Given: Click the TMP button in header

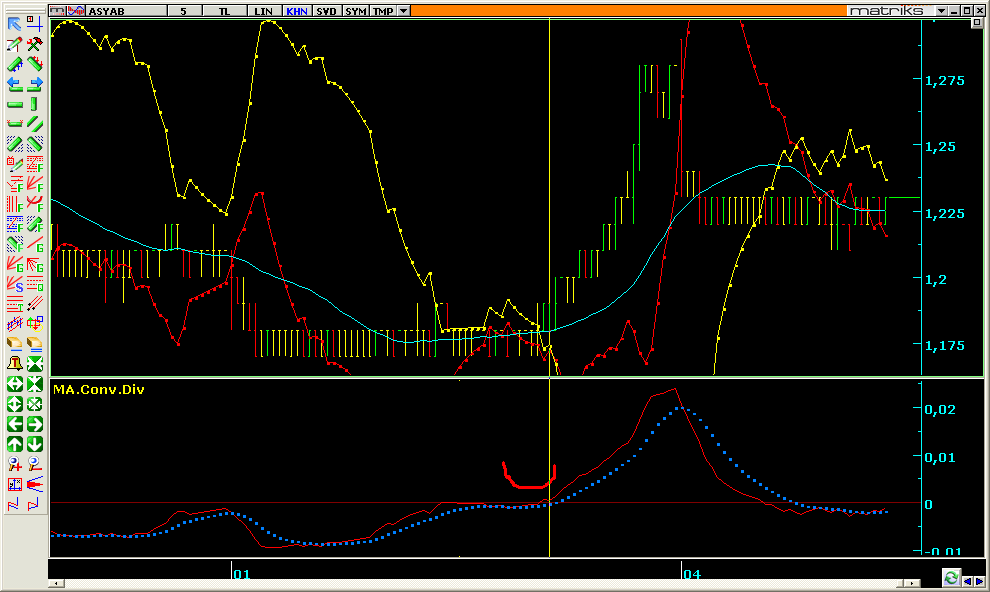Looking at the screenshot, I should click(x=382, y=10).
